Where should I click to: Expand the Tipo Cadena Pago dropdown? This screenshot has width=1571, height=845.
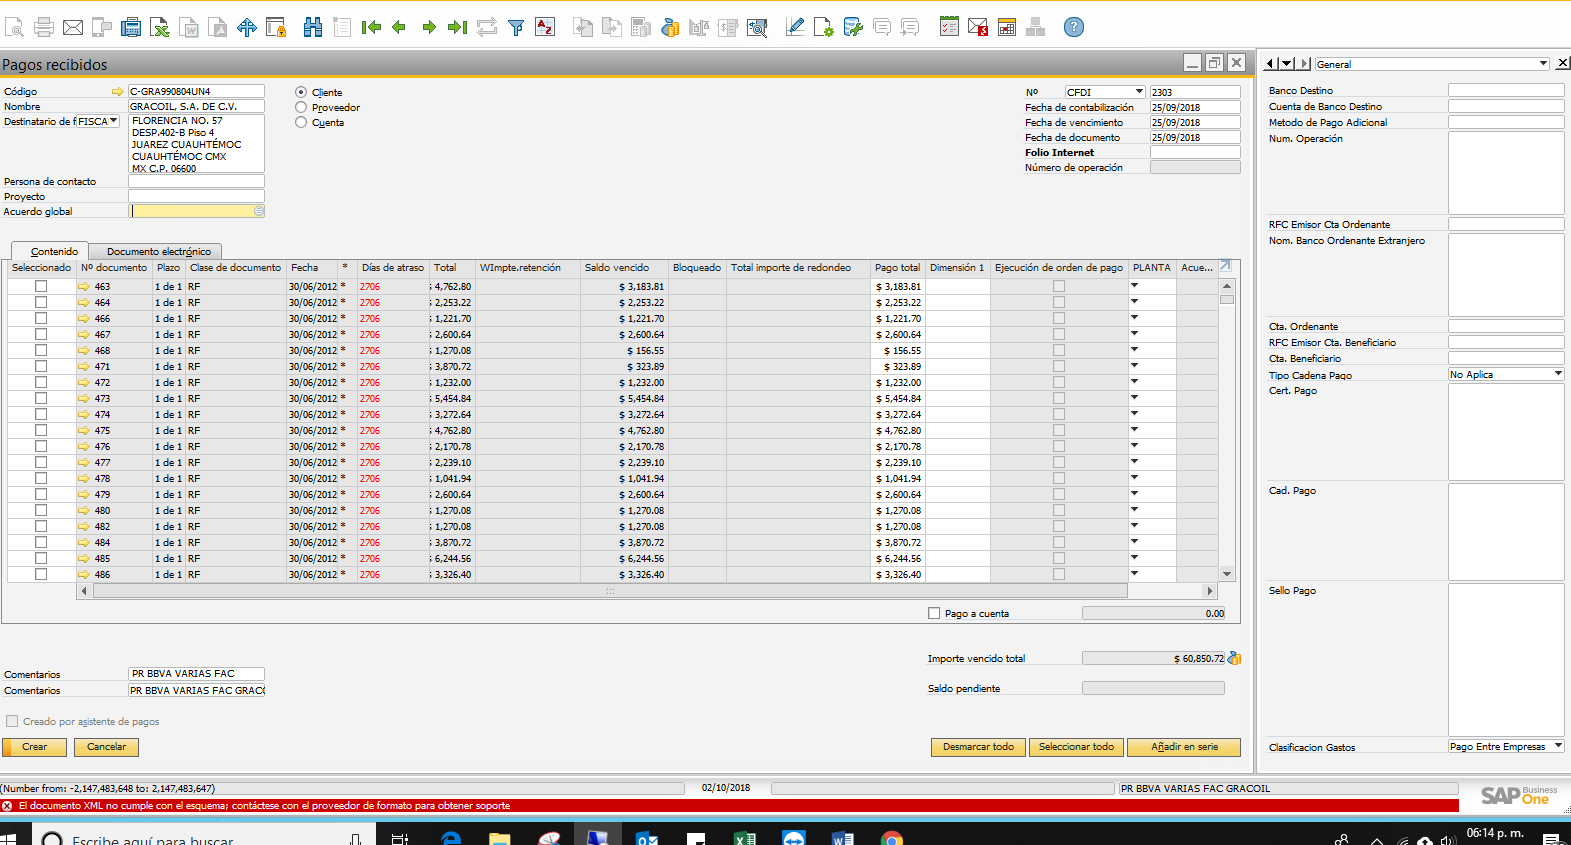pos(1557,374)
